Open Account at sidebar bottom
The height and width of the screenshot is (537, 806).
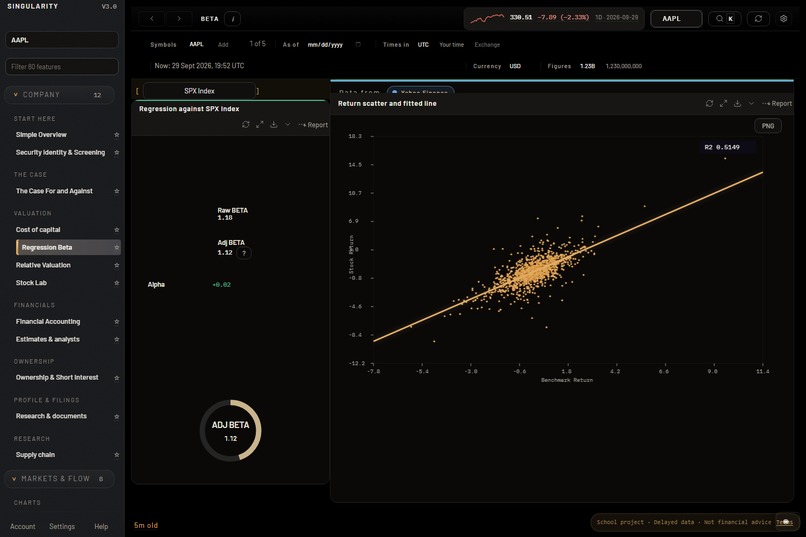click(23, 526)
